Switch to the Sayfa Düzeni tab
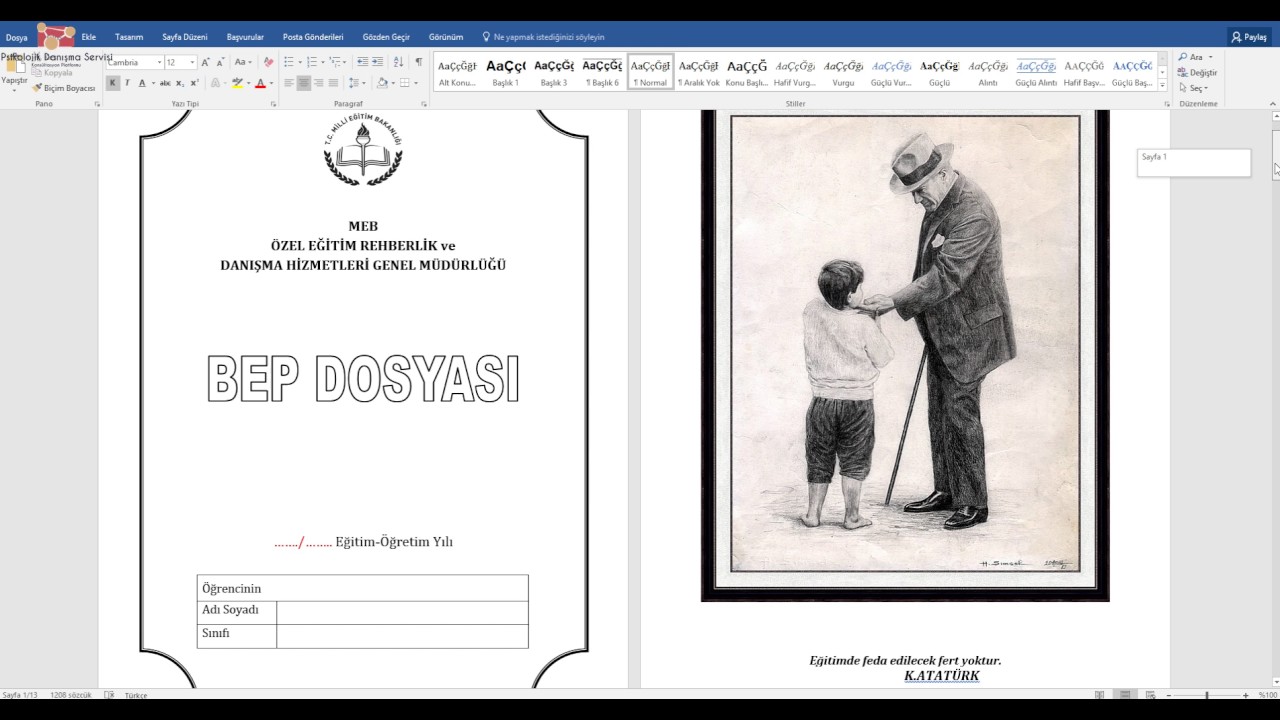The height and width of the screenshot is (720, 1280). [x=185, y=37]
